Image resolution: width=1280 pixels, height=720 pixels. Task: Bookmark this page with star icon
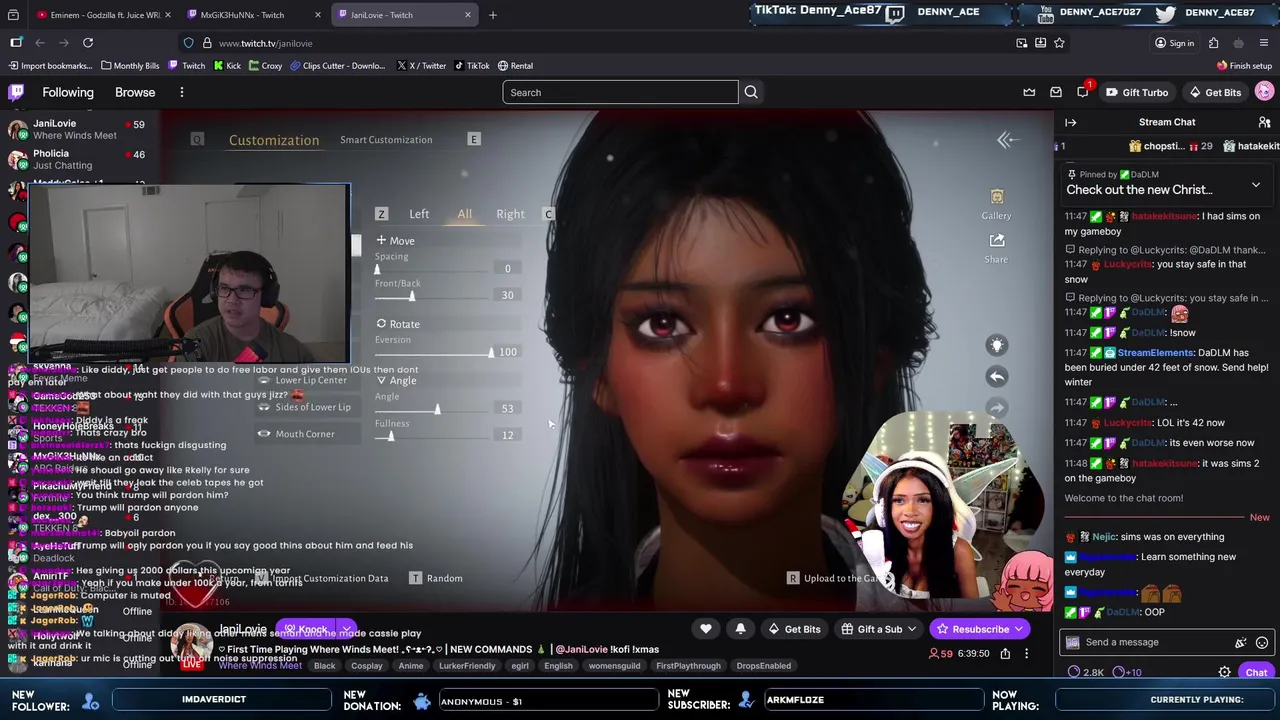pos(1059,43)
